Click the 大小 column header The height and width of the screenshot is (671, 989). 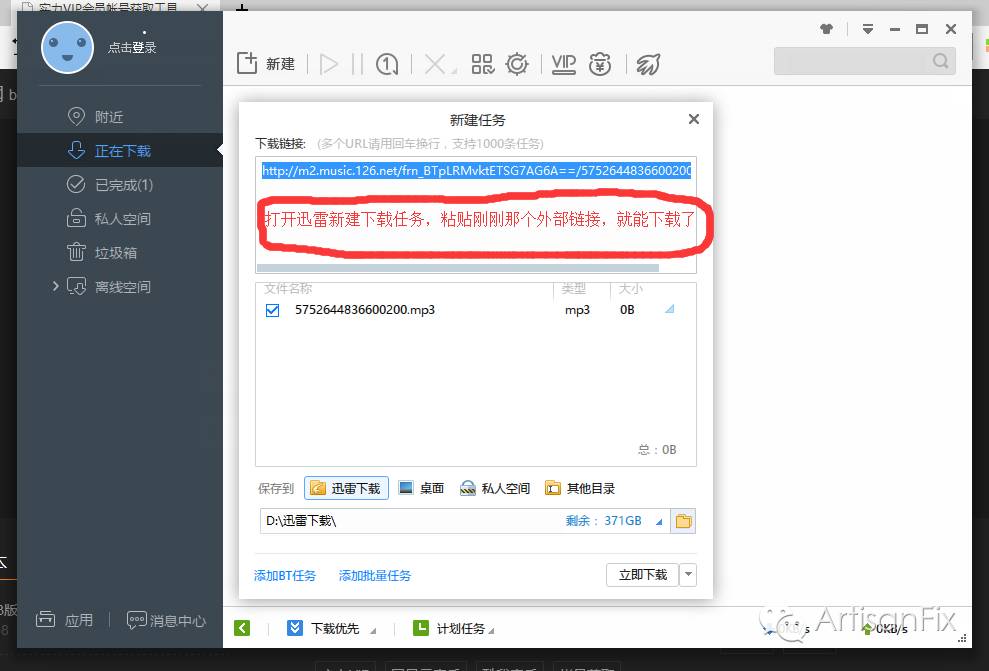630,289
